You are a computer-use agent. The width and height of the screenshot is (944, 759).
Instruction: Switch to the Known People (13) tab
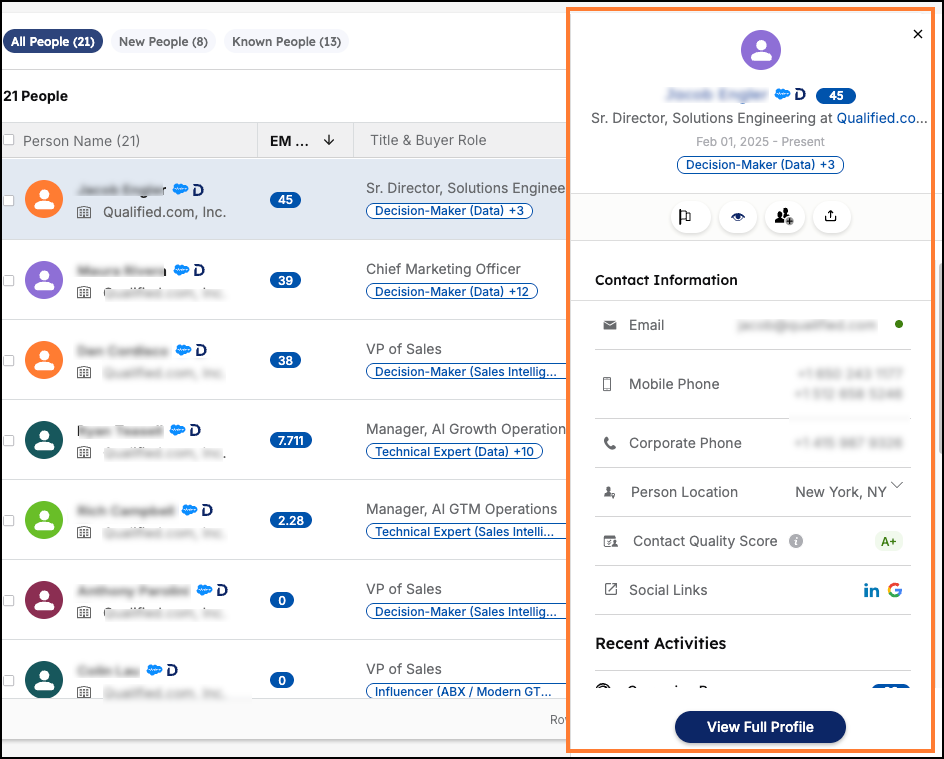click(286, 42)
